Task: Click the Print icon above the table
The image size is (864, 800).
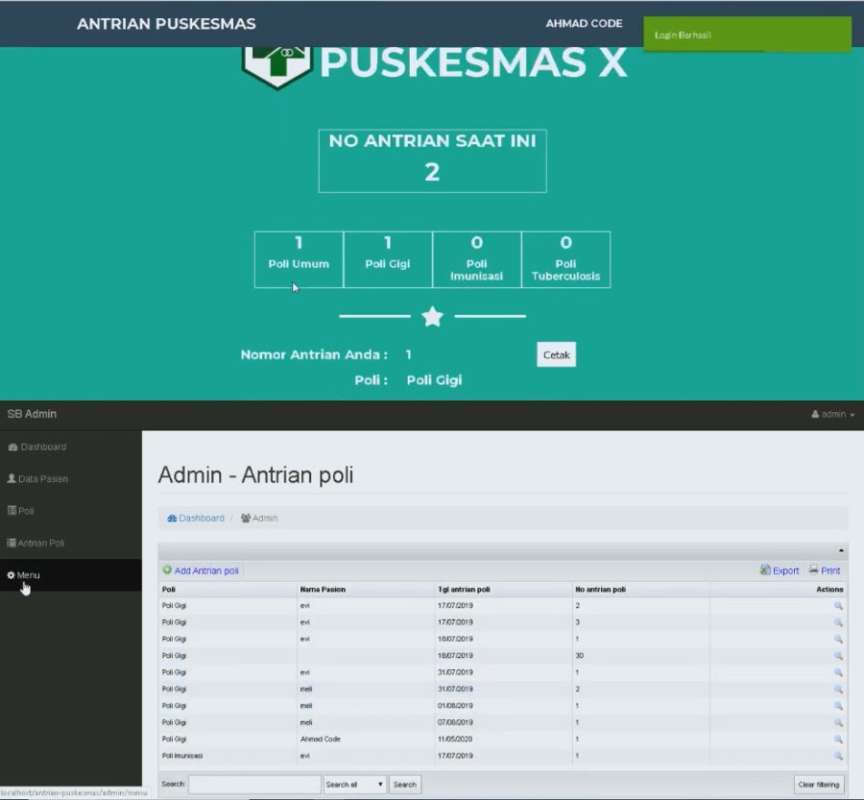Action: [x=814, y=570]
